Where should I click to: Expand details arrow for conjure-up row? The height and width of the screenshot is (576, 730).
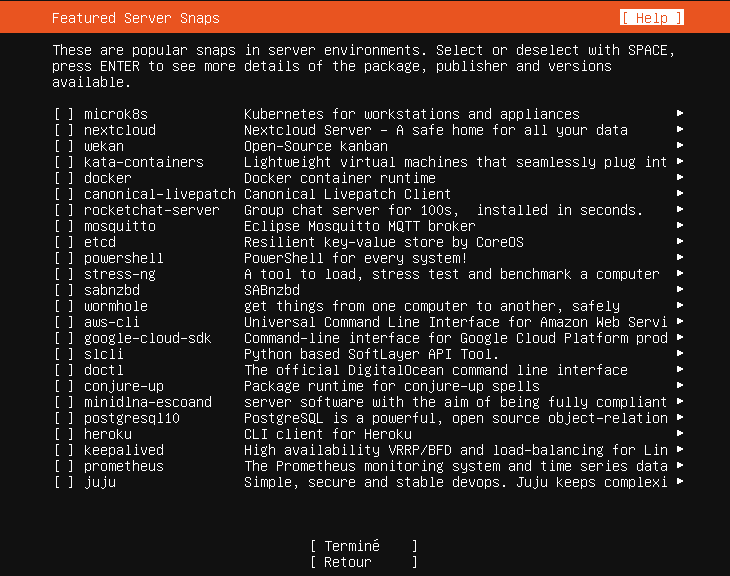680,385
